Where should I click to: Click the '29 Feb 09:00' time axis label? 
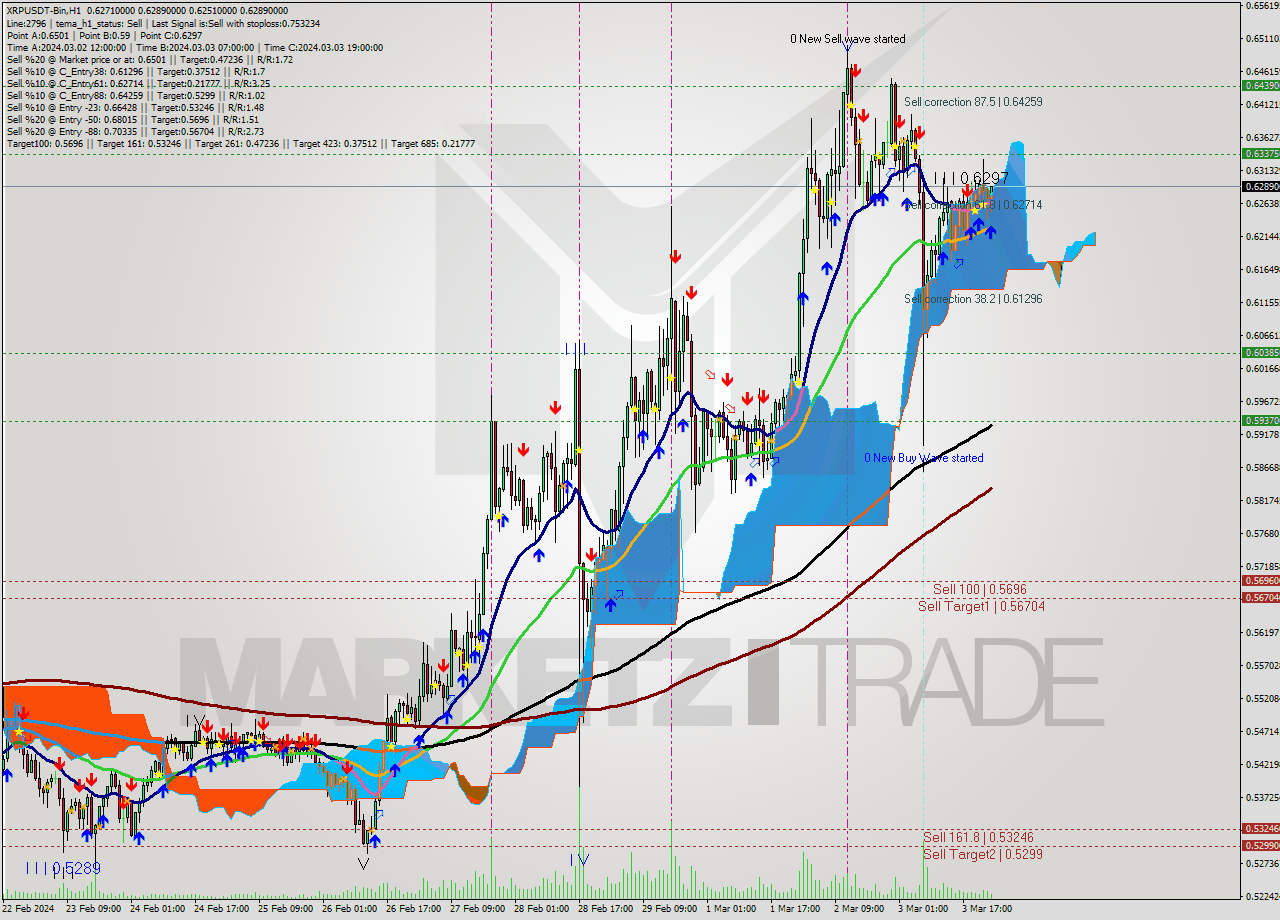pos(670,910)
